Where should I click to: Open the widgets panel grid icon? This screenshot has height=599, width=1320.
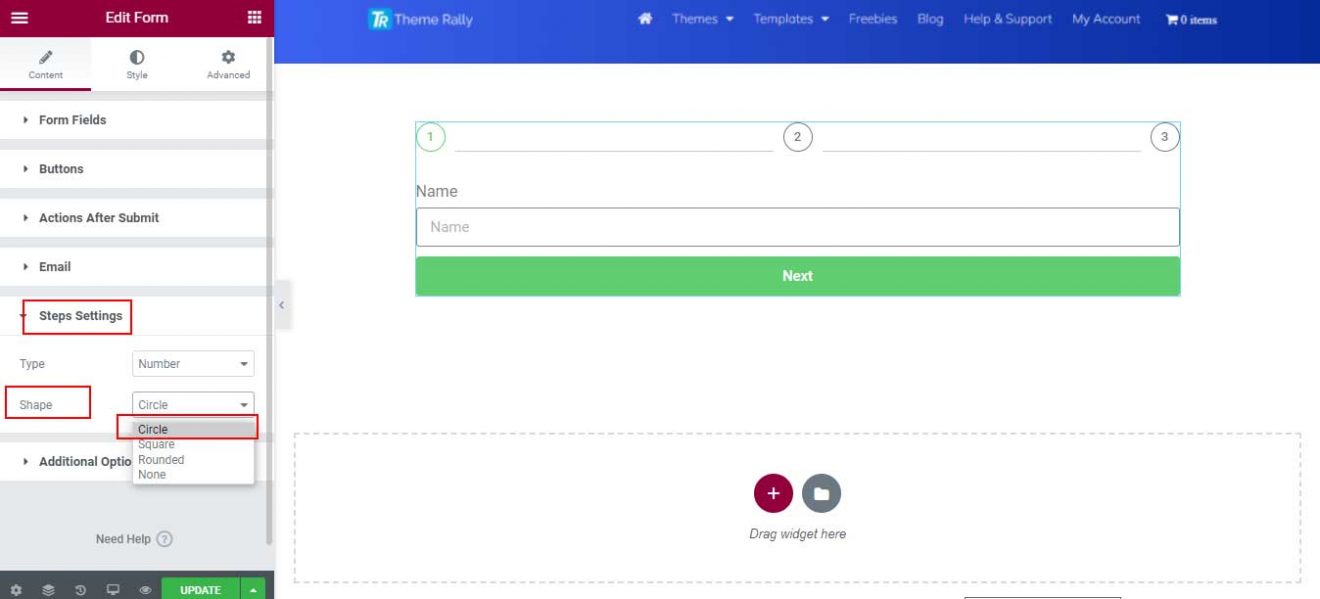pyautogui.click(x=254, y=17)
